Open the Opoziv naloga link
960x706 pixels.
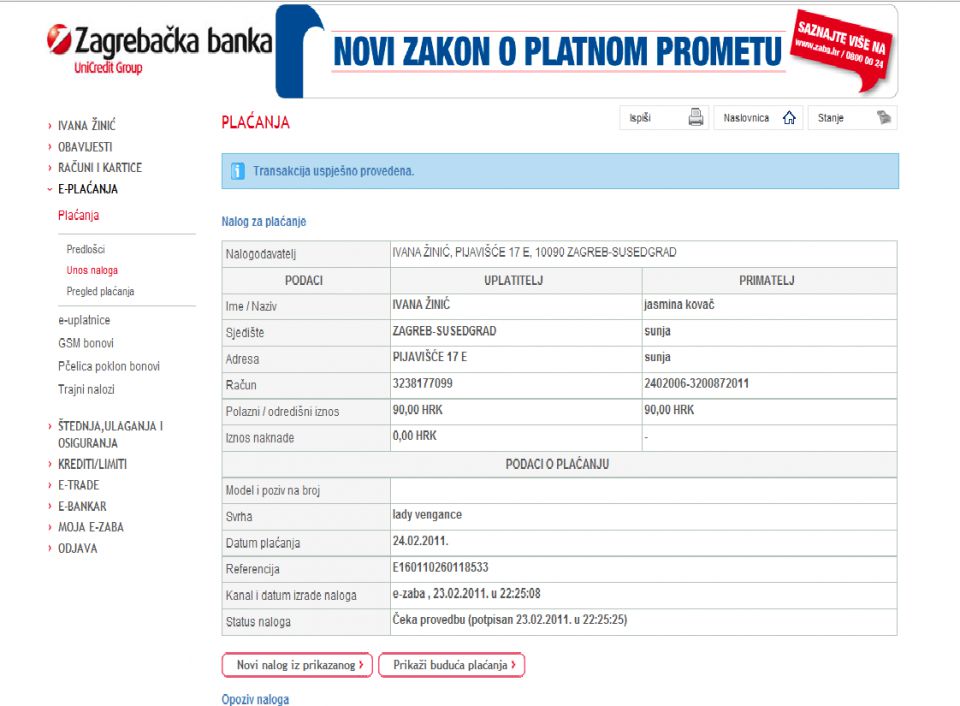(255, 699)
